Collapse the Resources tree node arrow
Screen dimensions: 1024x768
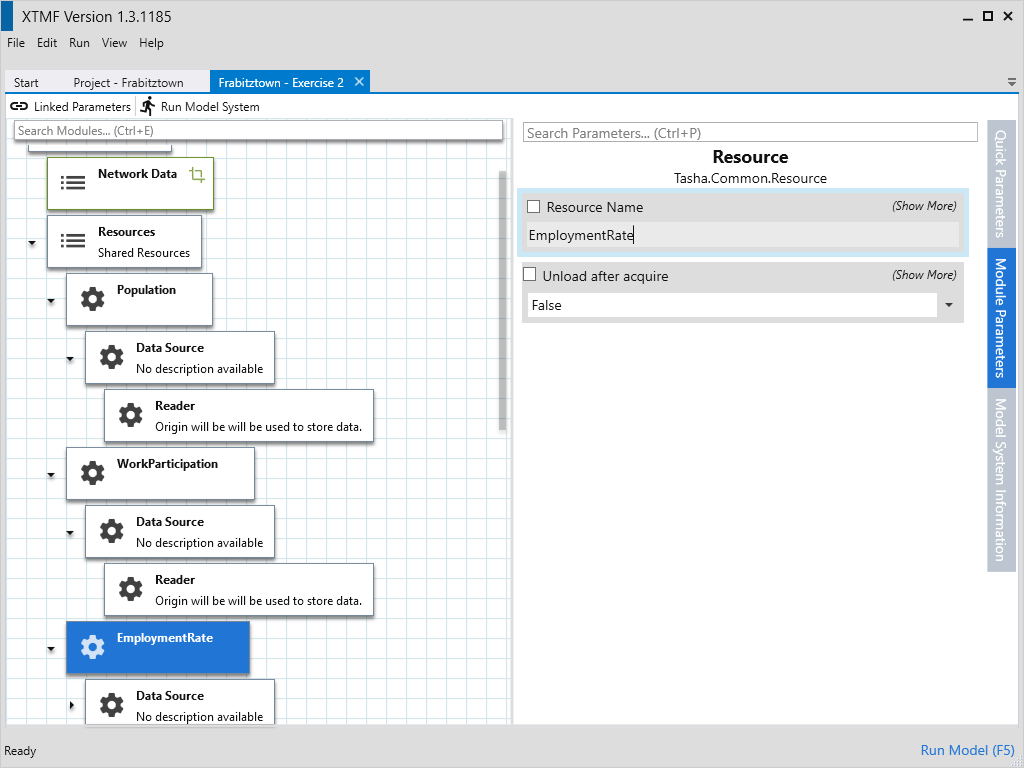pos(32,243)
